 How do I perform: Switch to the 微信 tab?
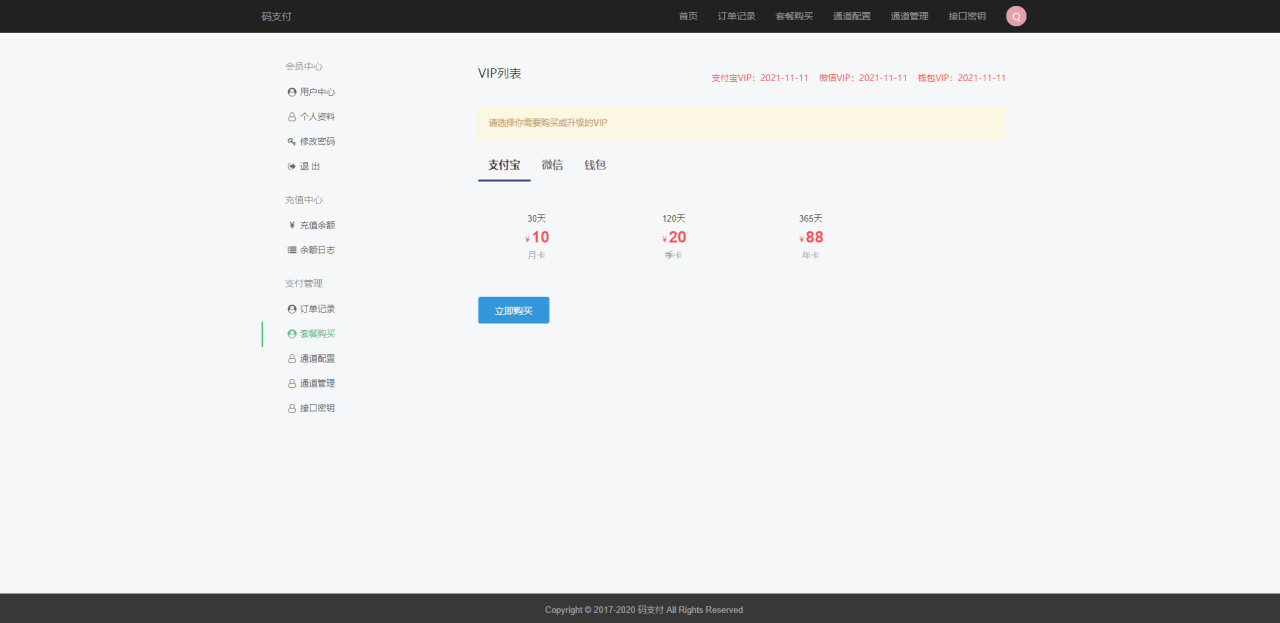coord(552,165)
